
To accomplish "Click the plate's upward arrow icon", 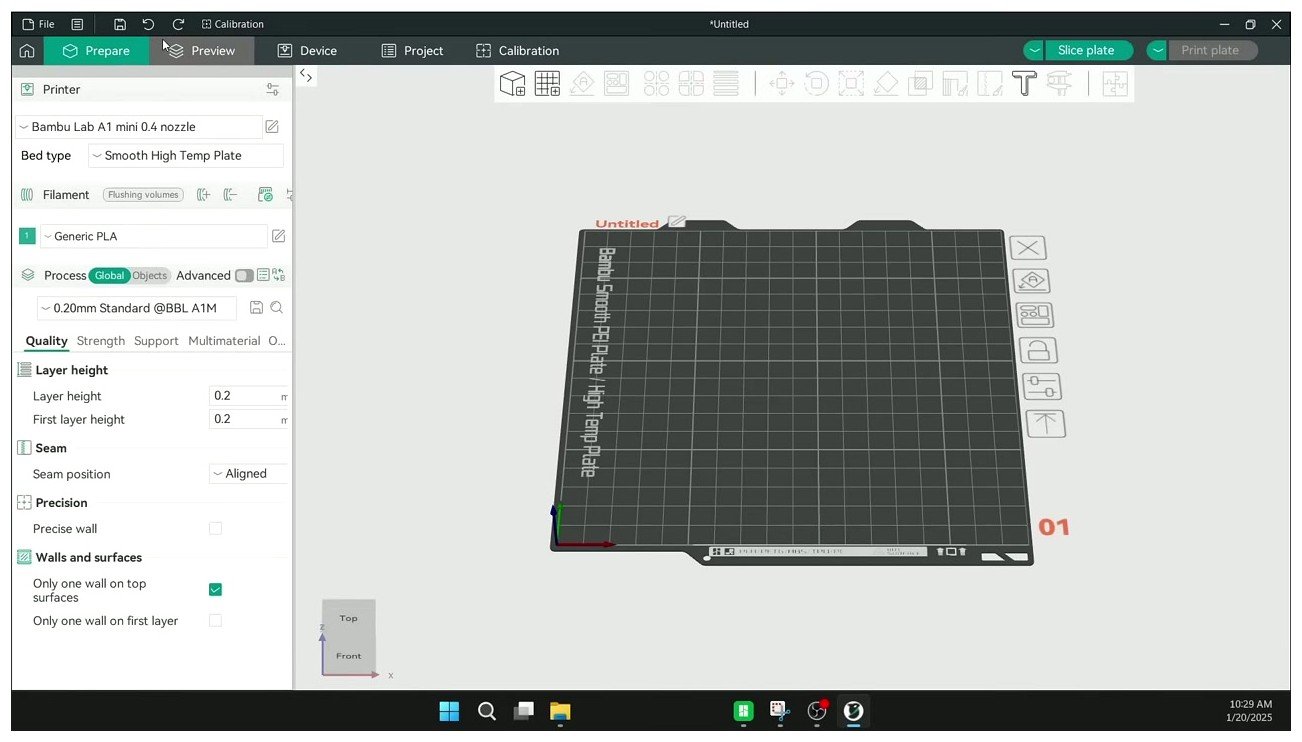I will (x=1045, y=423).
